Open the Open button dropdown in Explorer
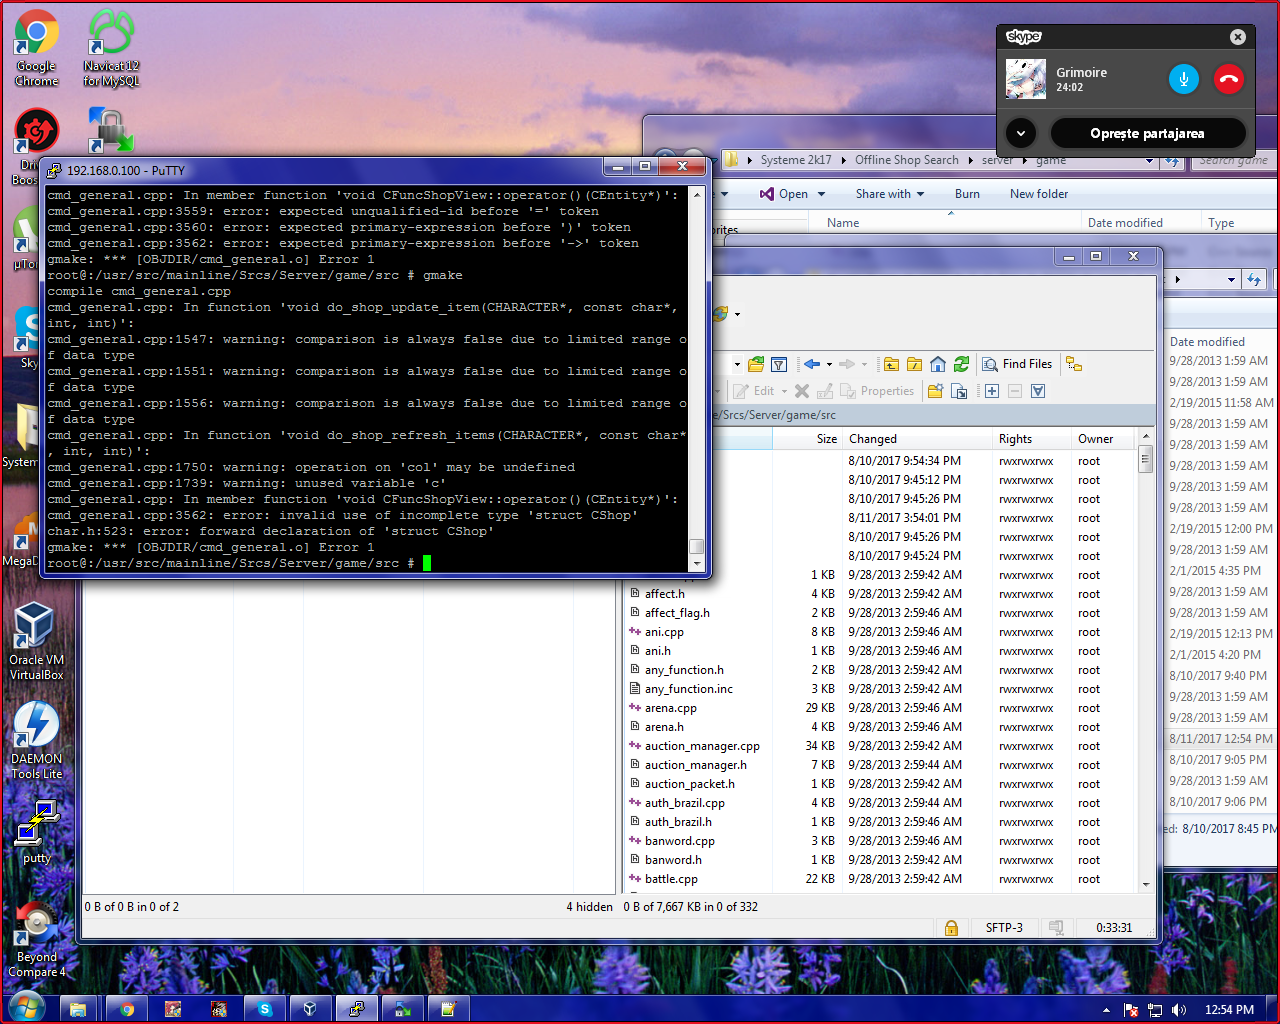Screen dimensions: 1280x1024 (x=822, y=194)
